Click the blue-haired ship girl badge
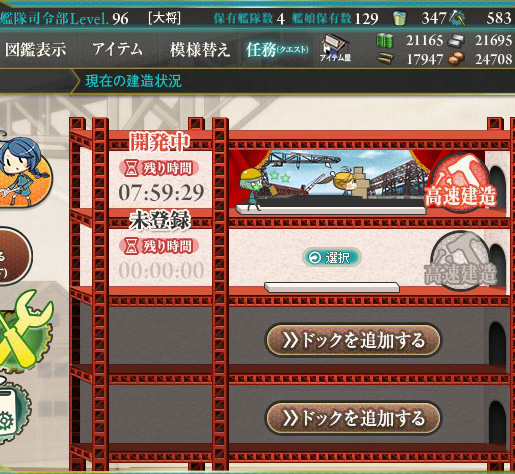 (x=23, y=172)
